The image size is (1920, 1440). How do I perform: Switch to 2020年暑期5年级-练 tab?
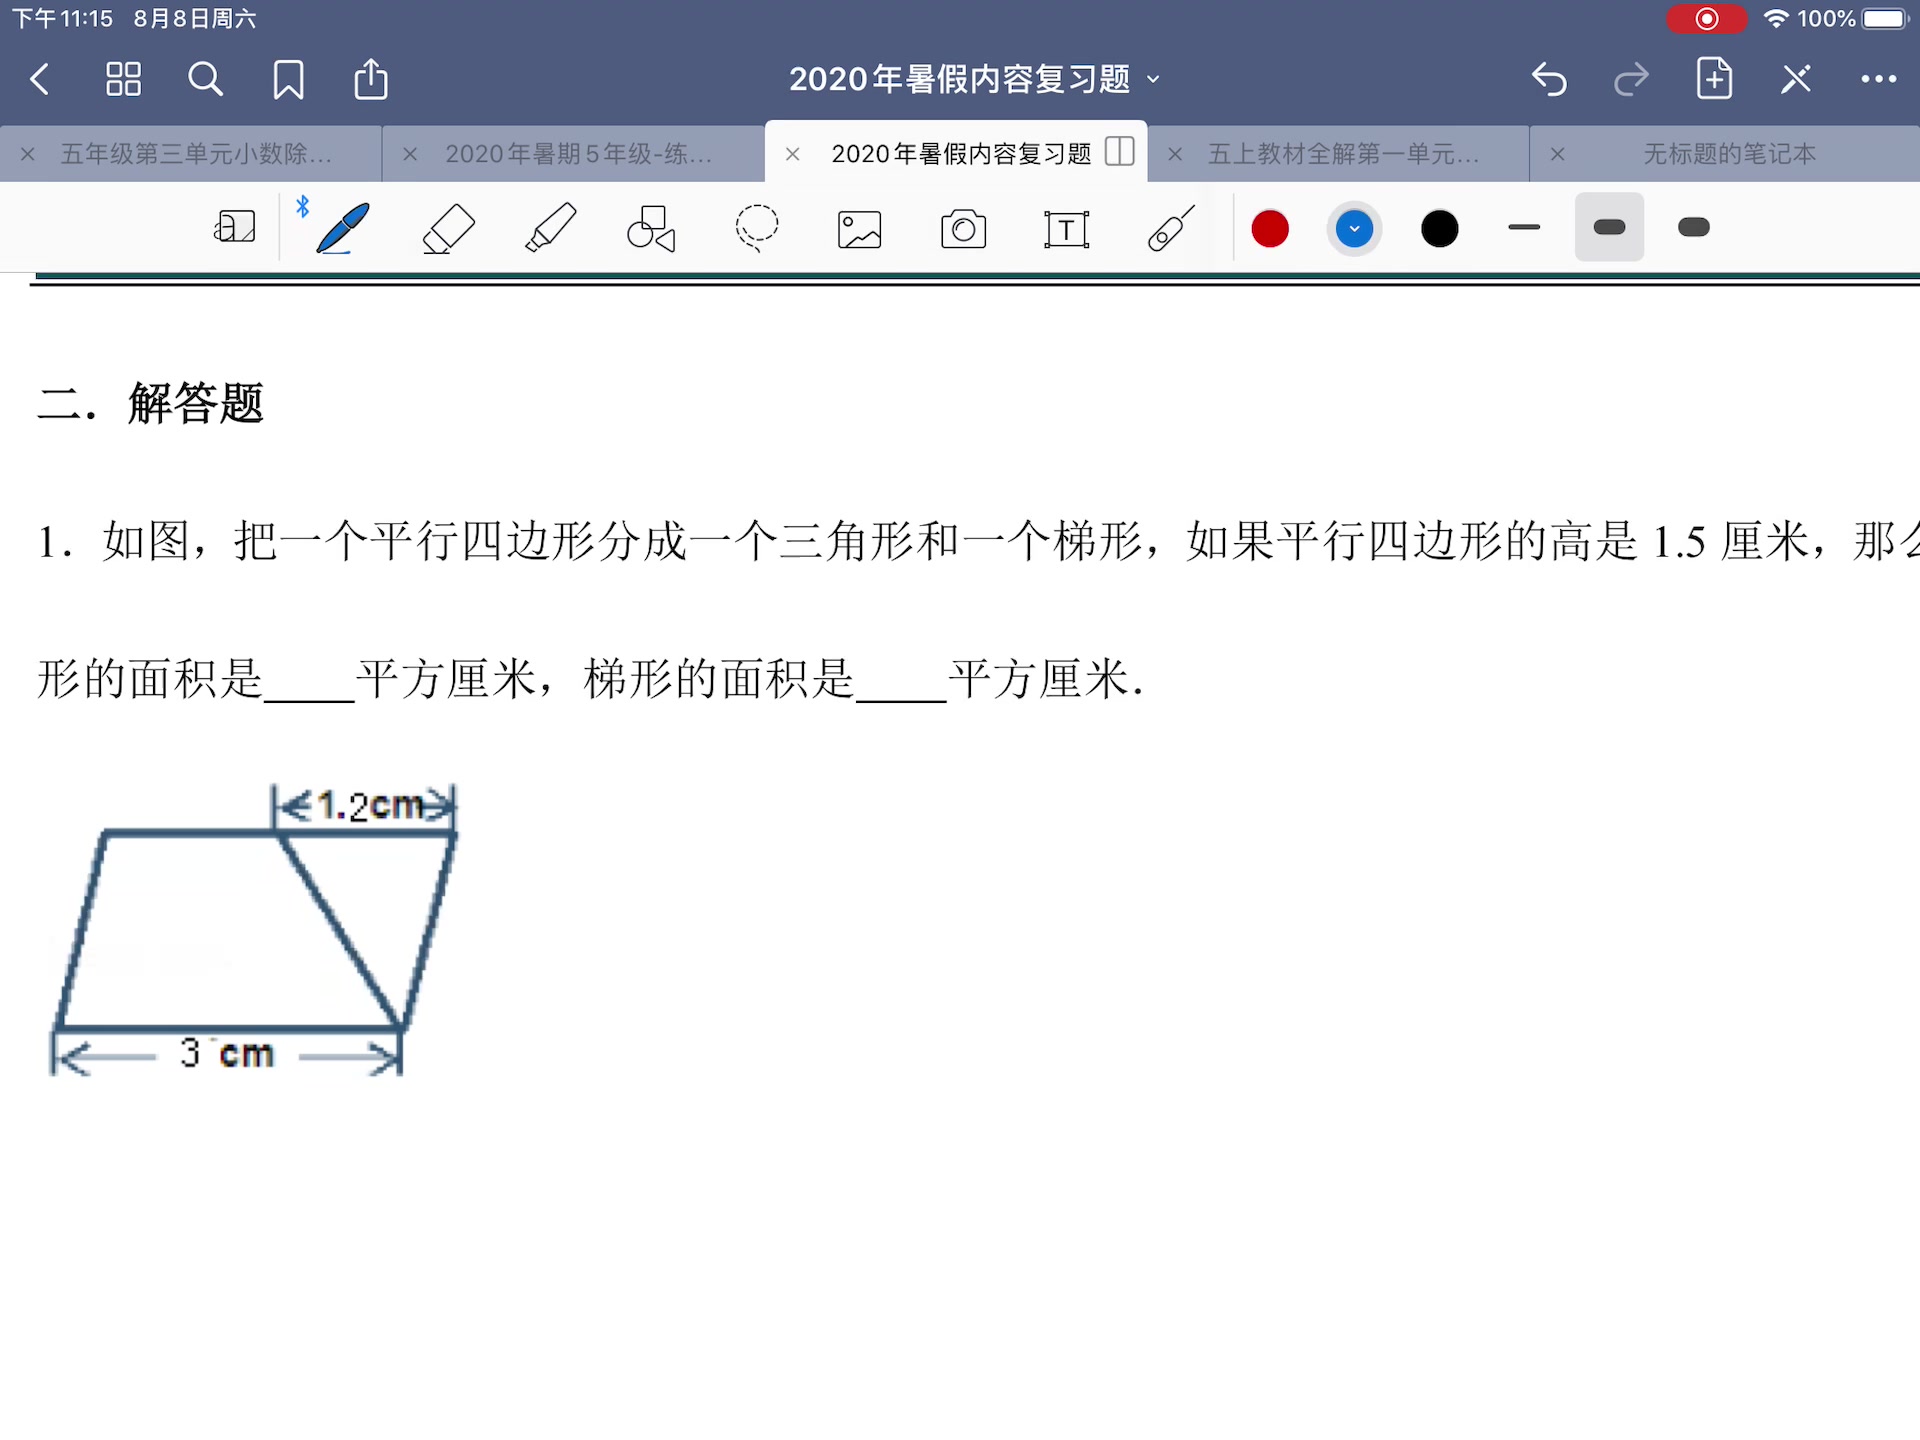coord(578,154)
